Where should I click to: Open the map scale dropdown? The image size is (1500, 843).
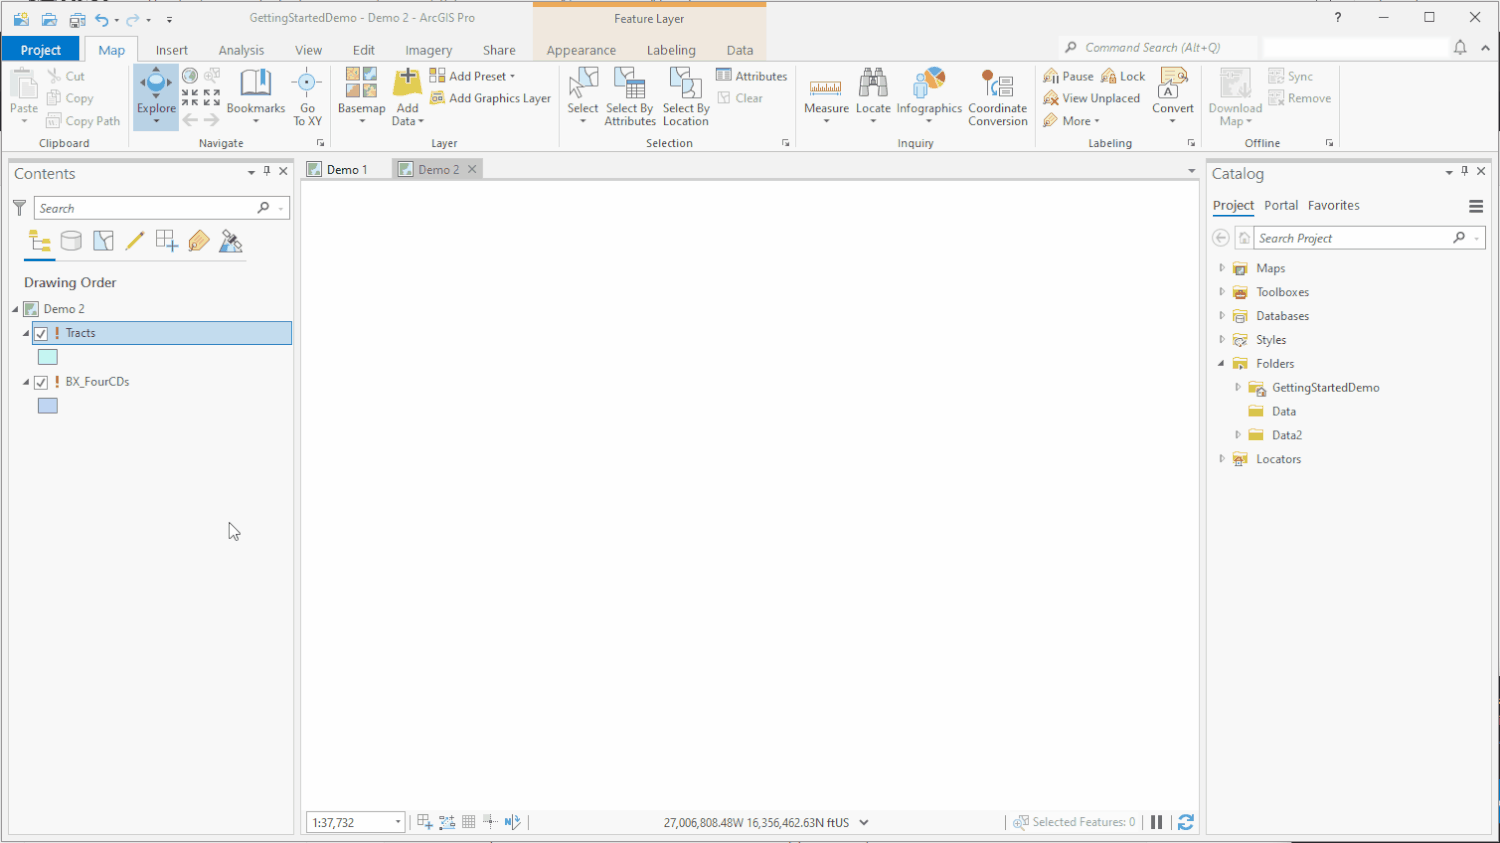point(397,821)
